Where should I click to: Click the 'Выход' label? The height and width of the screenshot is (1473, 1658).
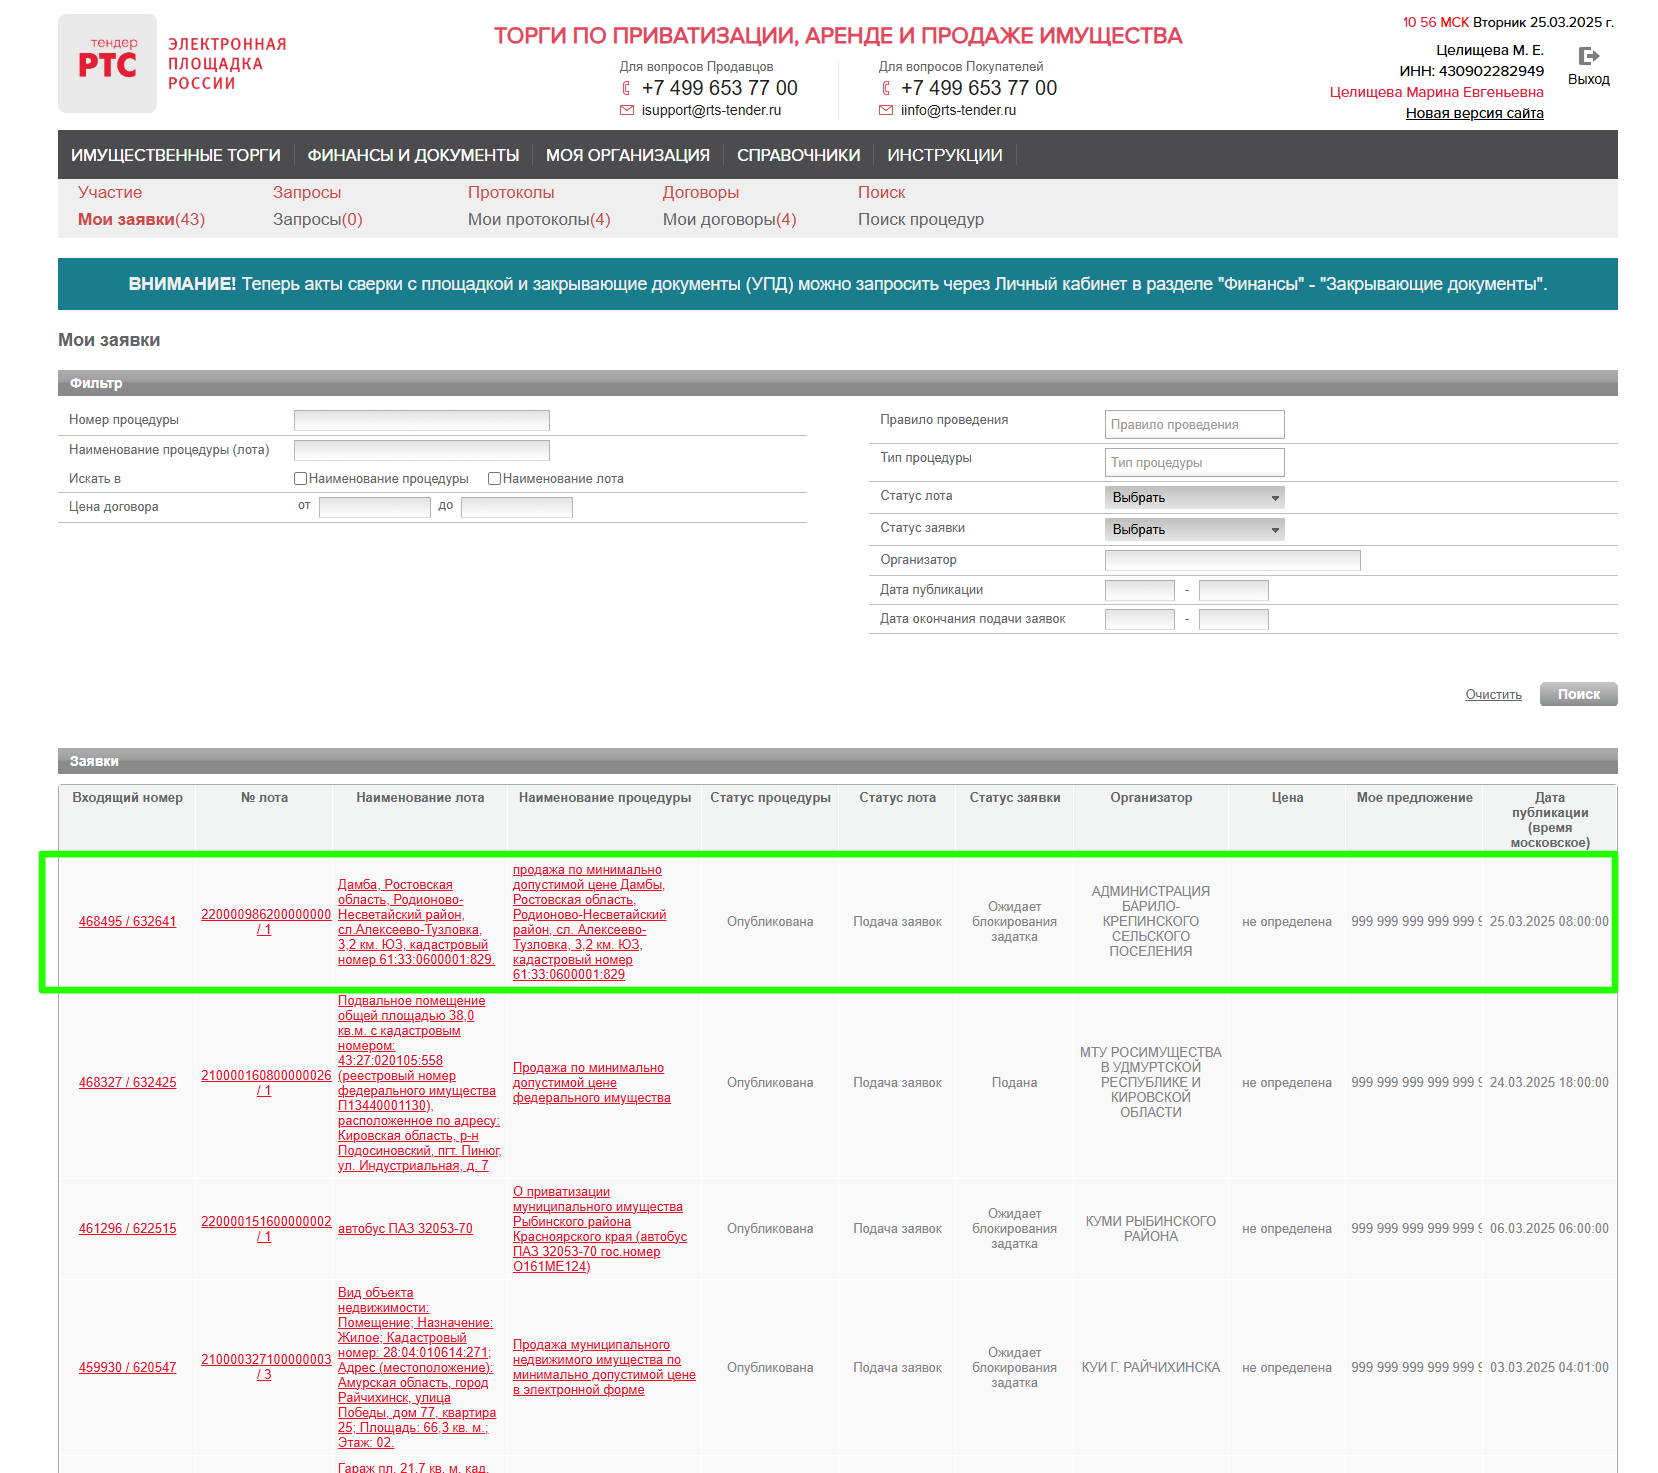click(x=1589, y=79)
